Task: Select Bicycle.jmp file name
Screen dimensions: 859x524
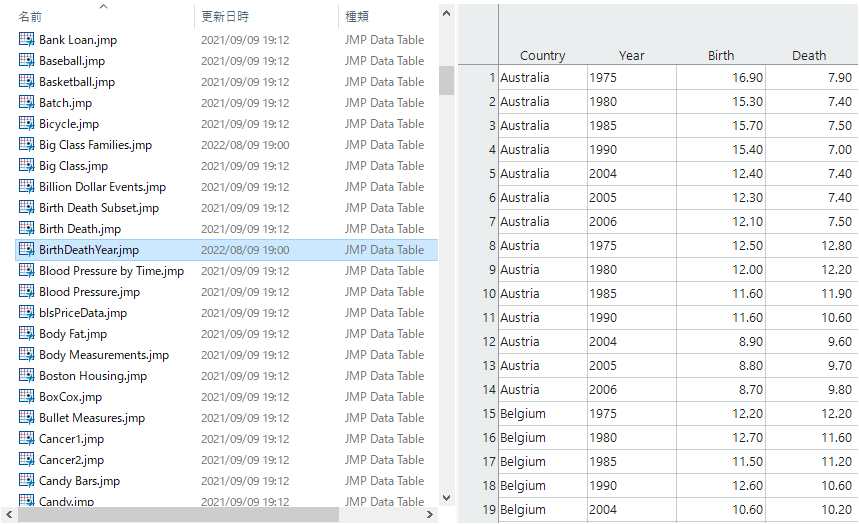Action: pos(69,123)
